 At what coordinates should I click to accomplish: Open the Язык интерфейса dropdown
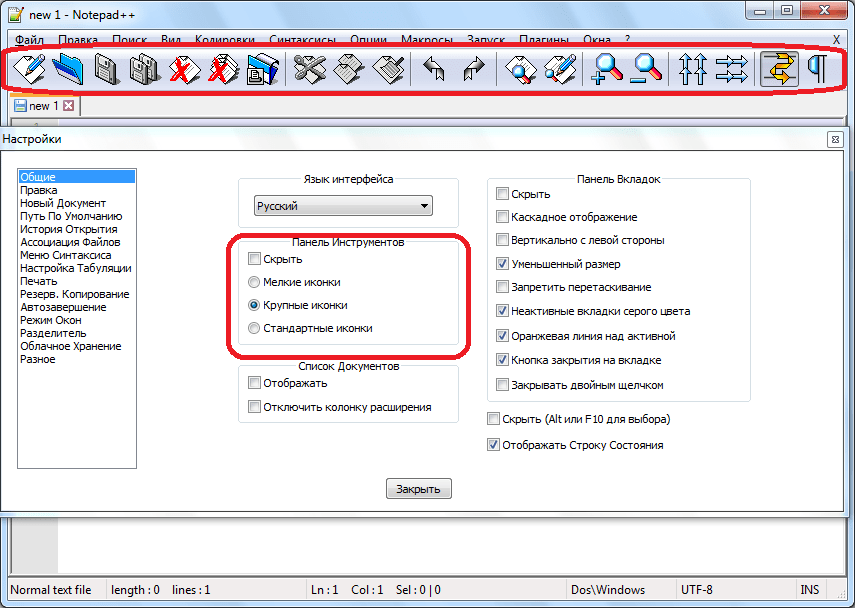[343, 206]
